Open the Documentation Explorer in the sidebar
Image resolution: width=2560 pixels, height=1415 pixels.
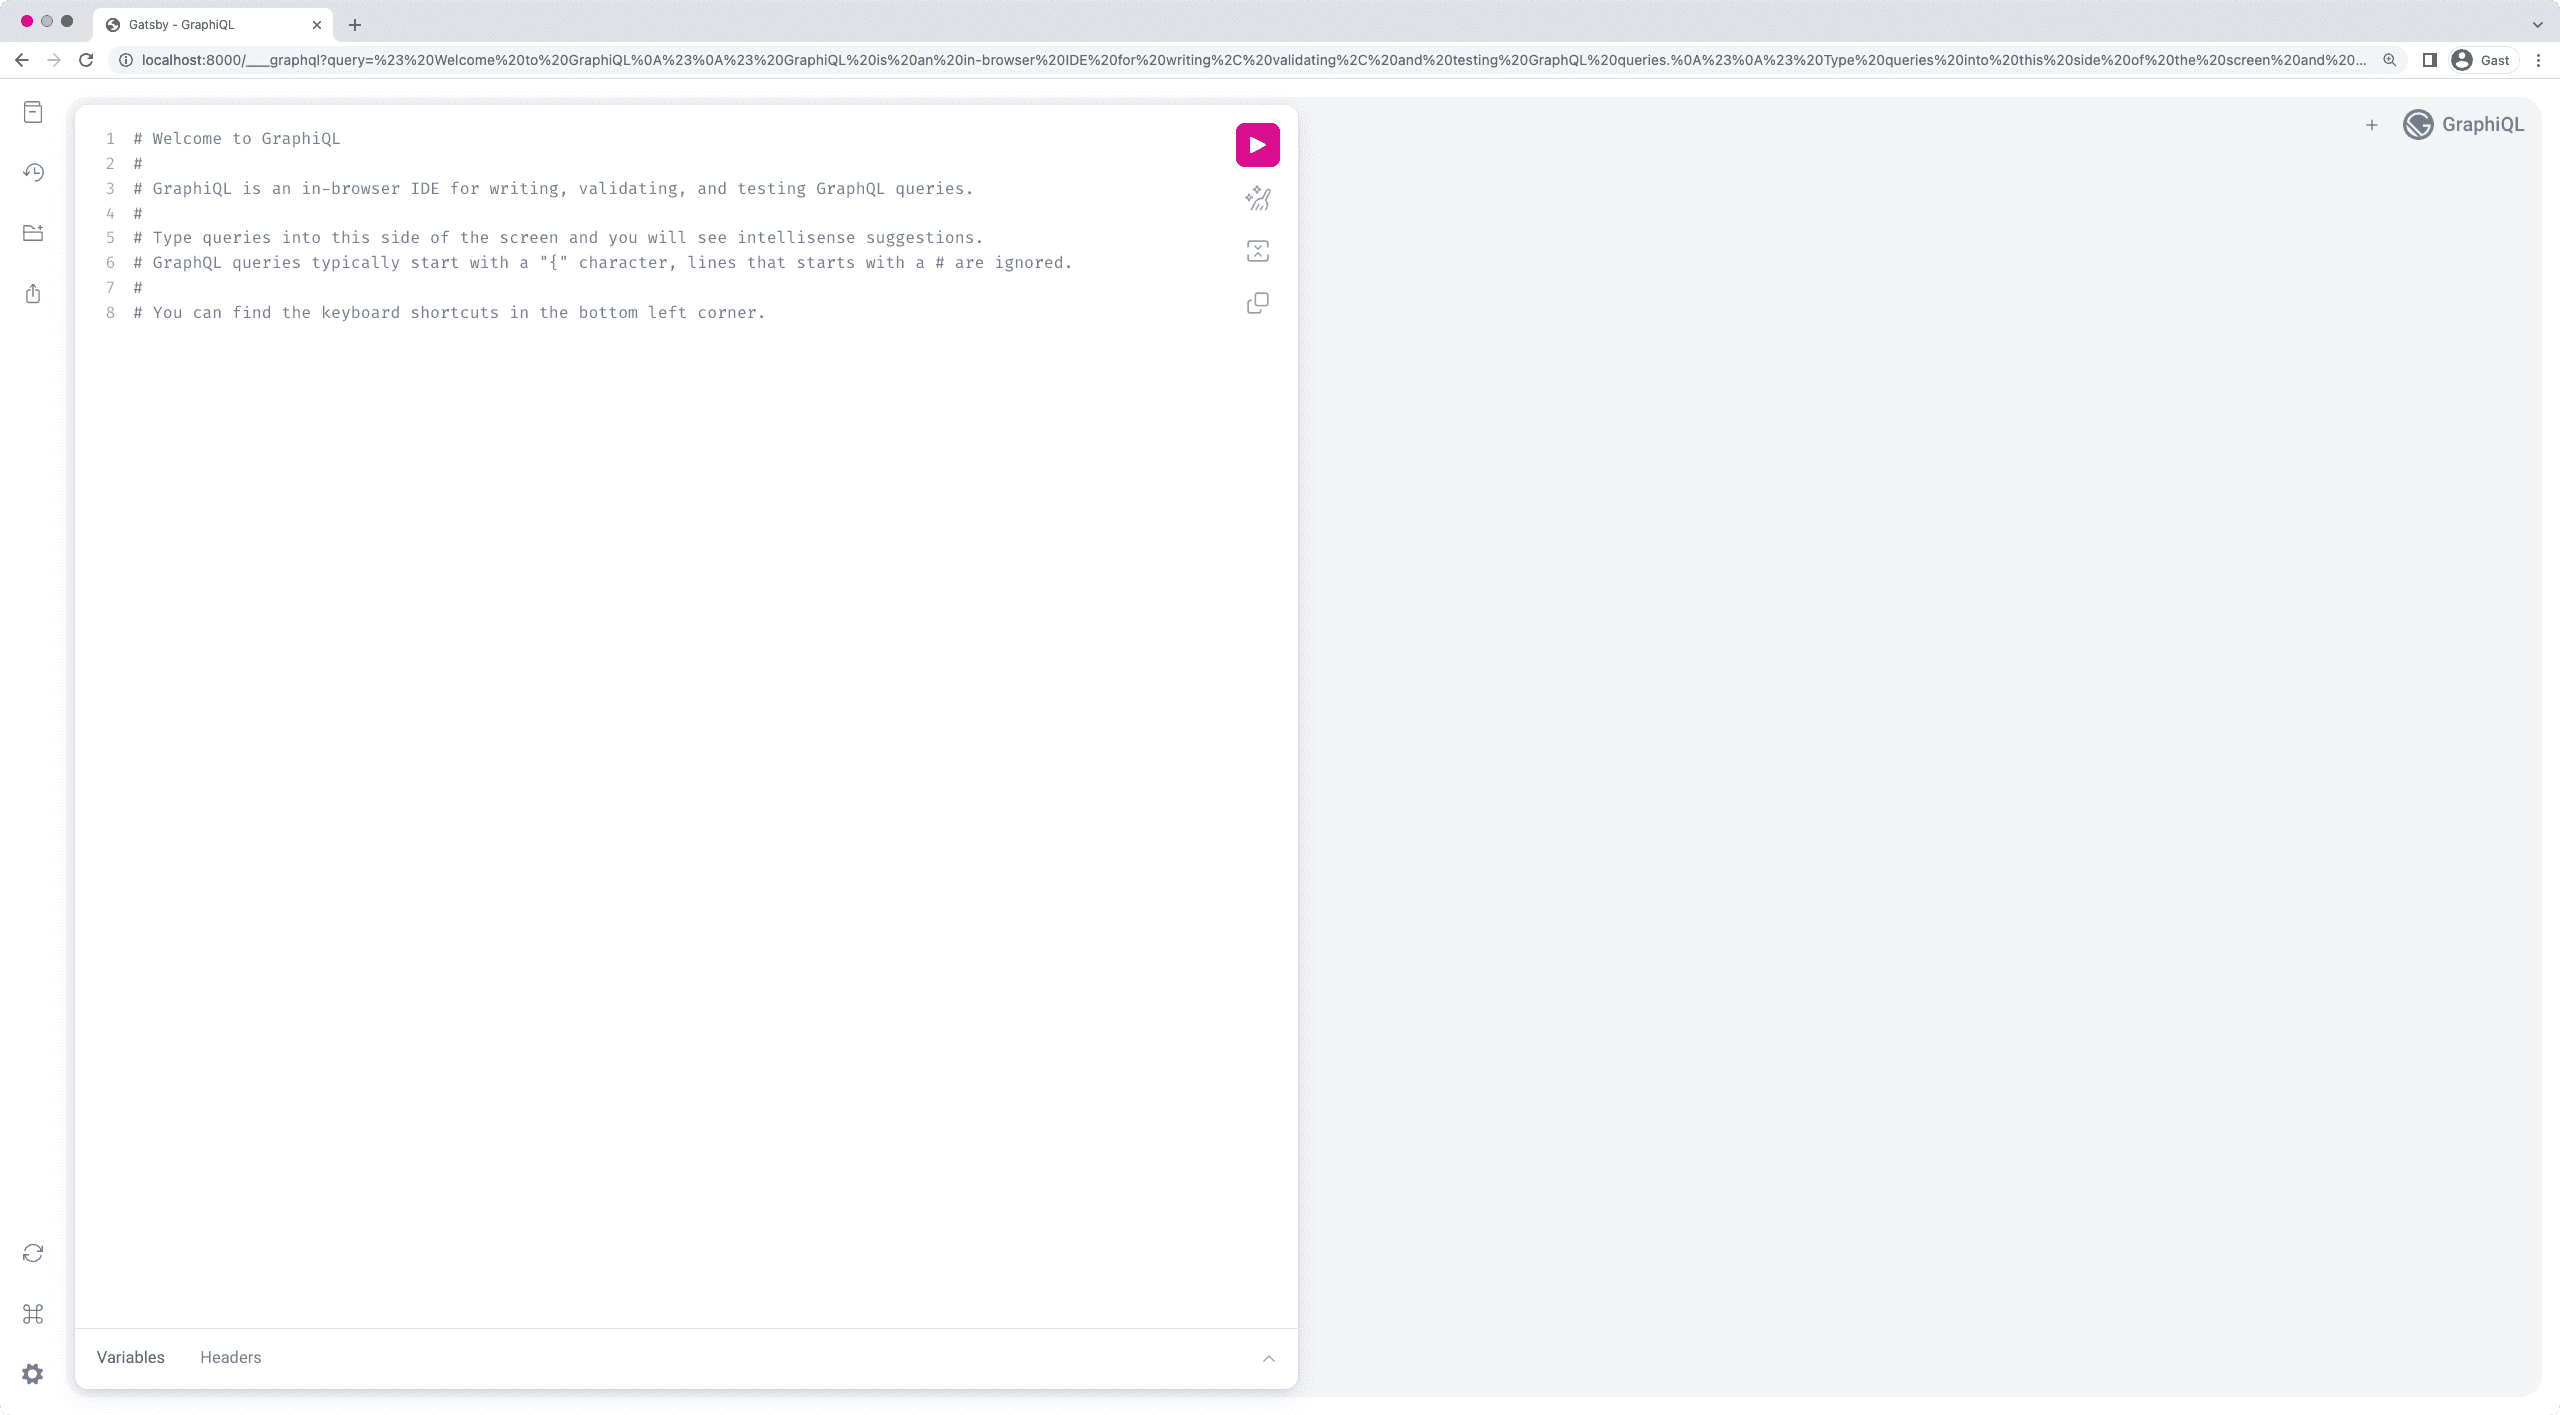click(33, 112)
